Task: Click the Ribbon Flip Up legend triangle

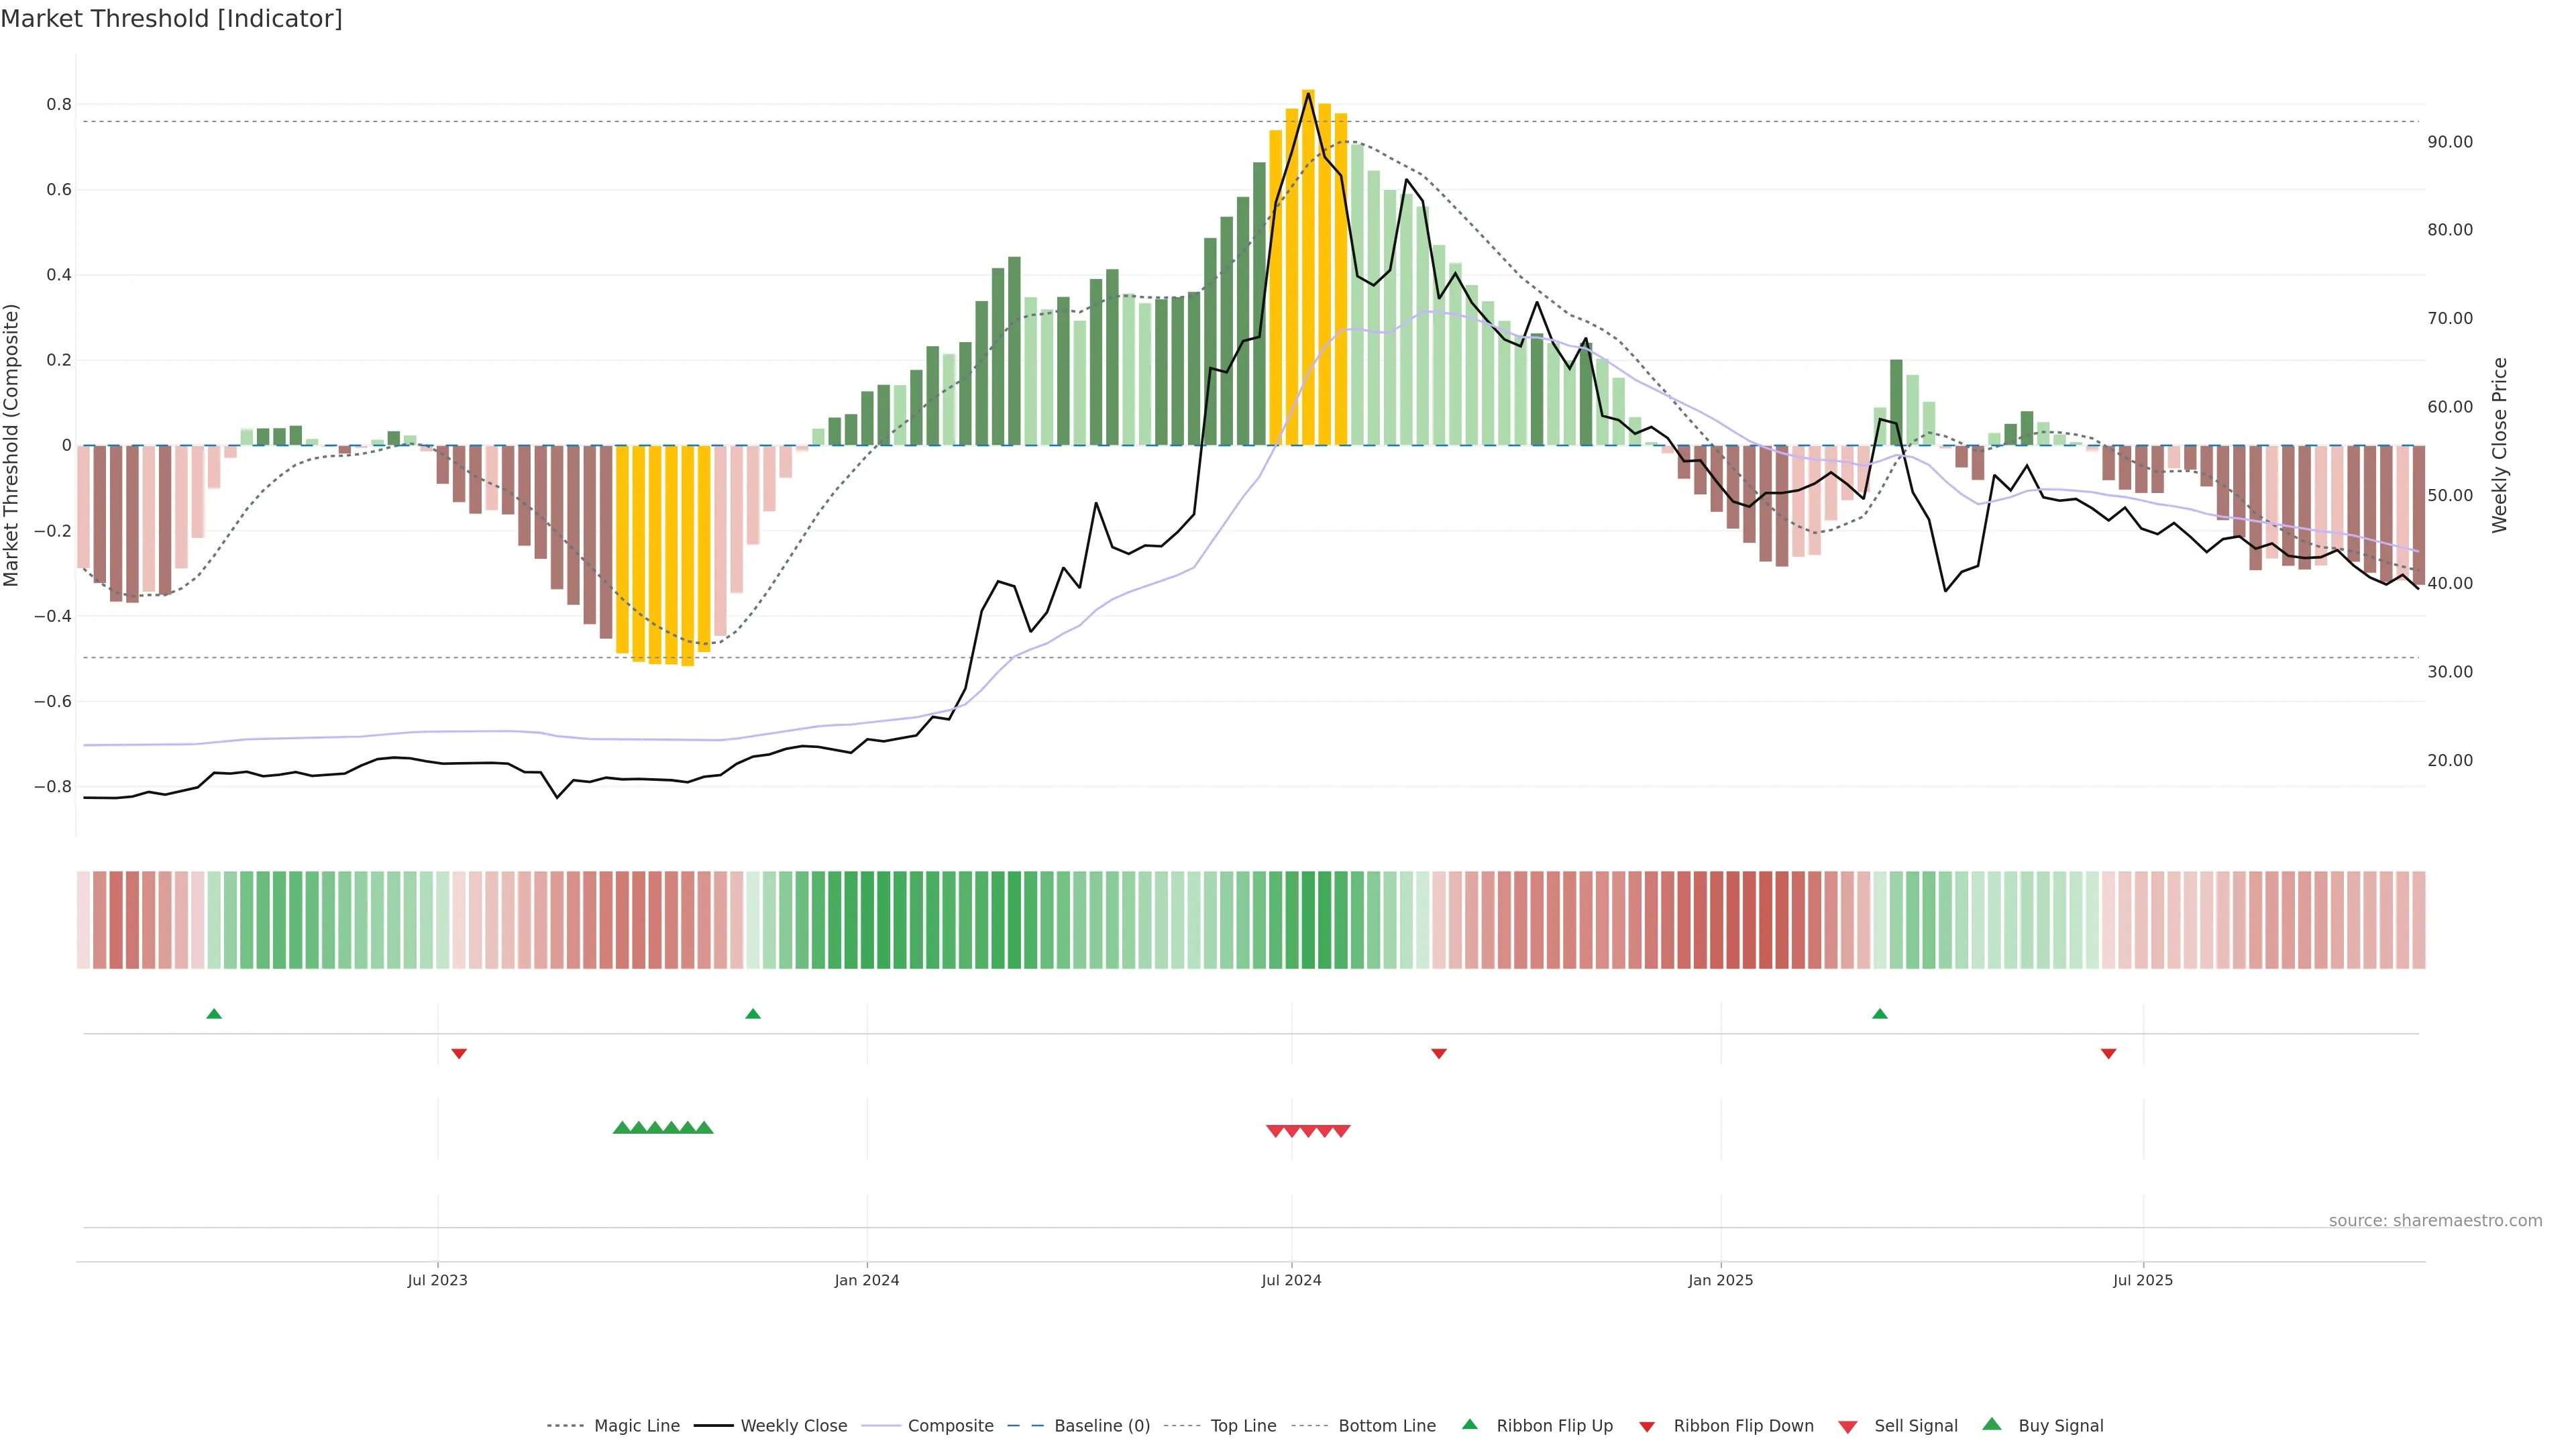Action: click(1469, 1424)
